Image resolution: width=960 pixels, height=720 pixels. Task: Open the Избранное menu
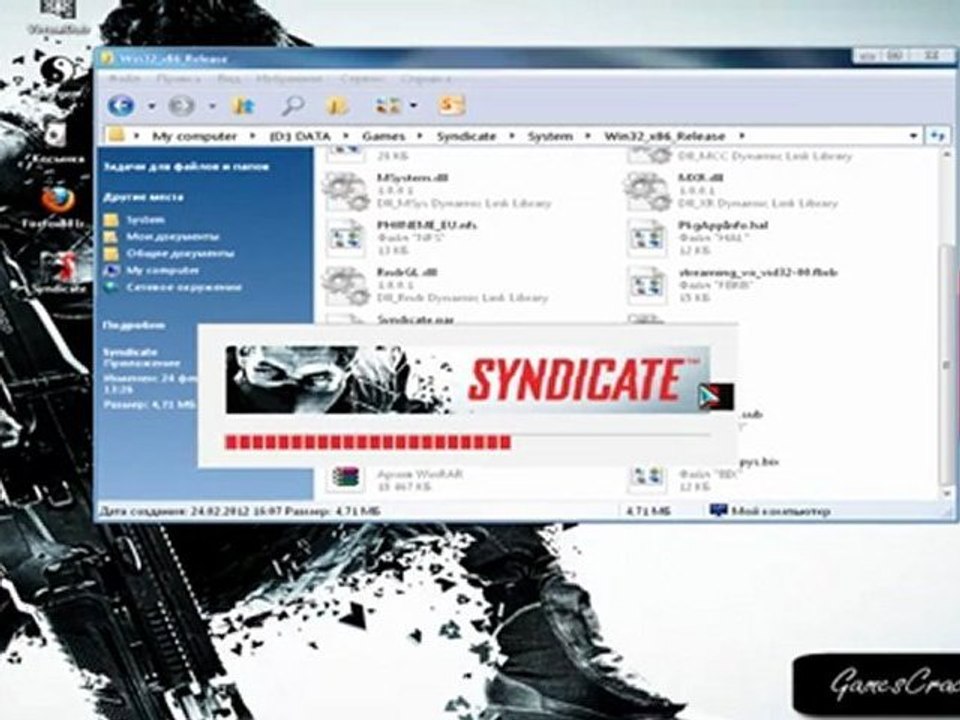click(x=289, y=79)
